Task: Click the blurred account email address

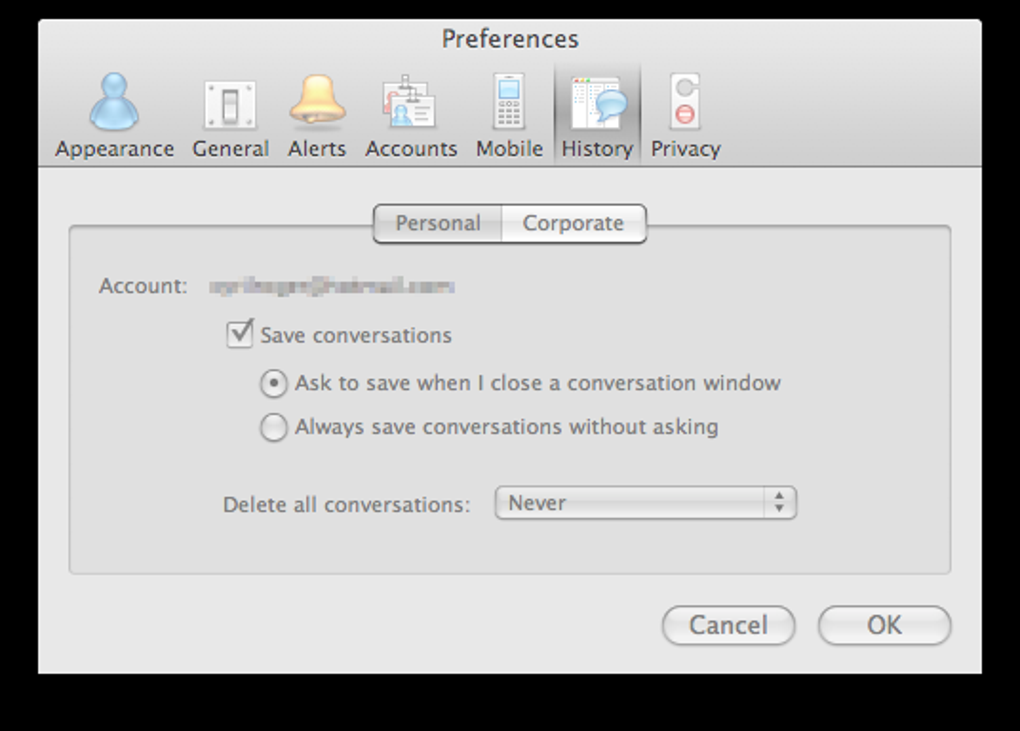Action: pos(332,287)
